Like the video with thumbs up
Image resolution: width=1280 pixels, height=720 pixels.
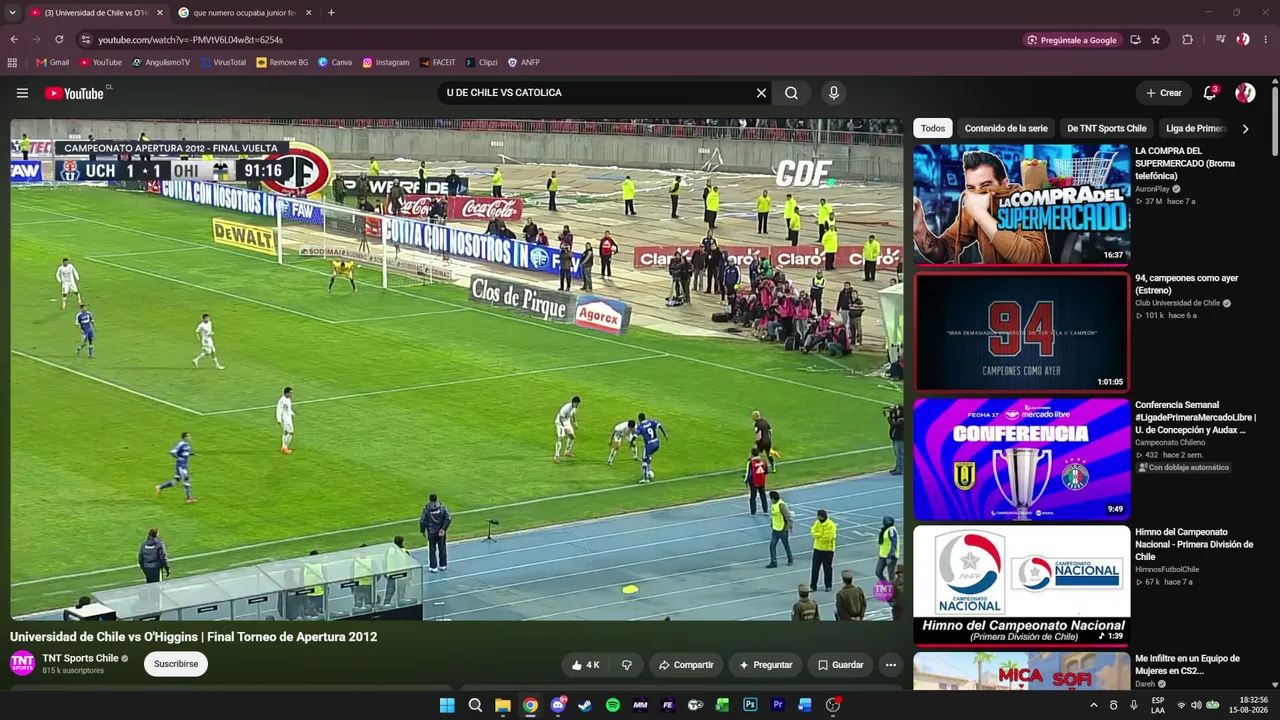coord(586,665)
